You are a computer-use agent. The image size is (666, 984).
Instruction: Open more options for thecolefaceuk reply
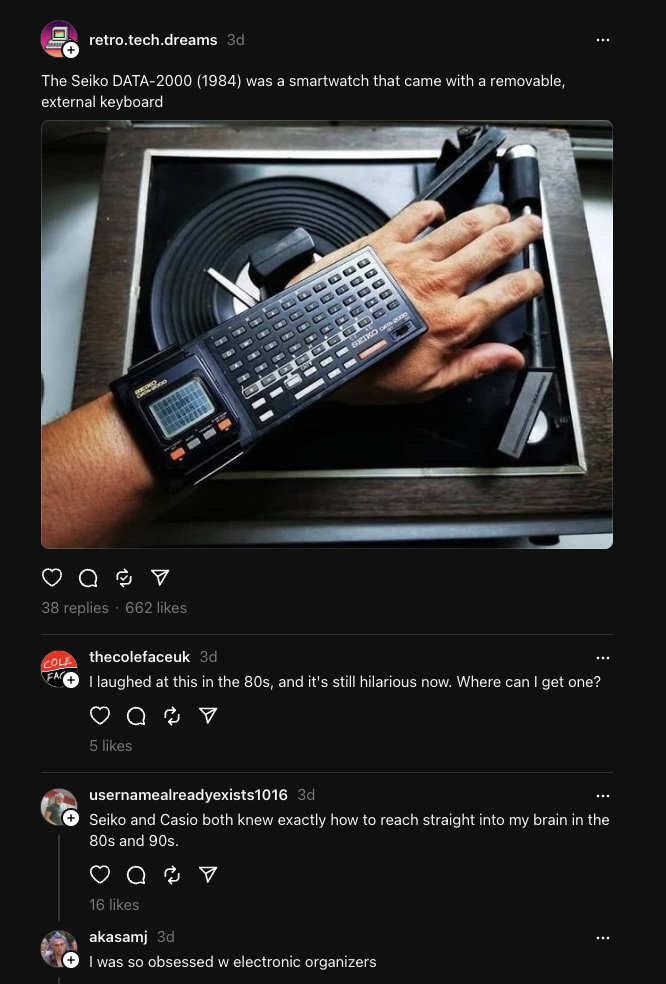tap(603, 658)
